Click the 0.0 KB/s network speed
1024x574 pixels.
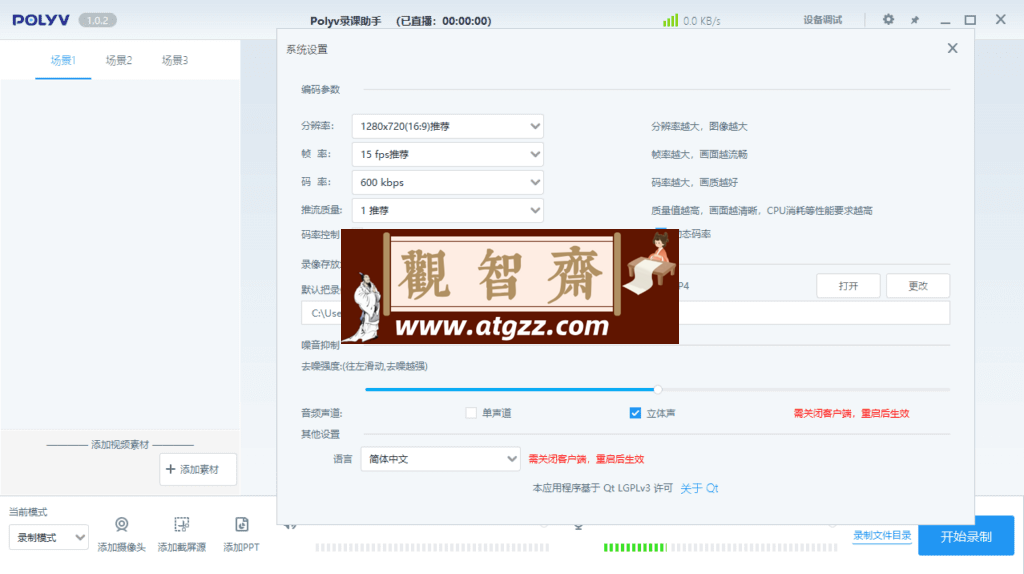pos(701,21)
